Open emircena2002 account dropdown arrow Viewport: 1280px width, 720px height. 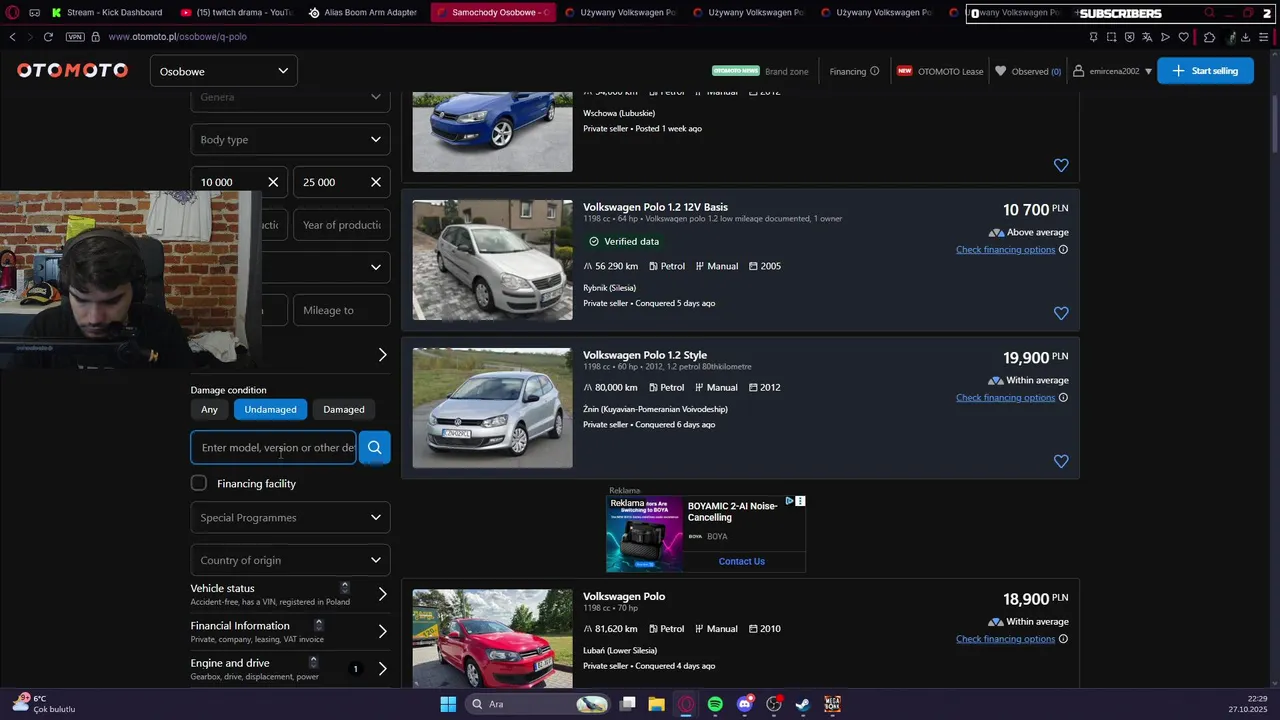point(1148,72)
